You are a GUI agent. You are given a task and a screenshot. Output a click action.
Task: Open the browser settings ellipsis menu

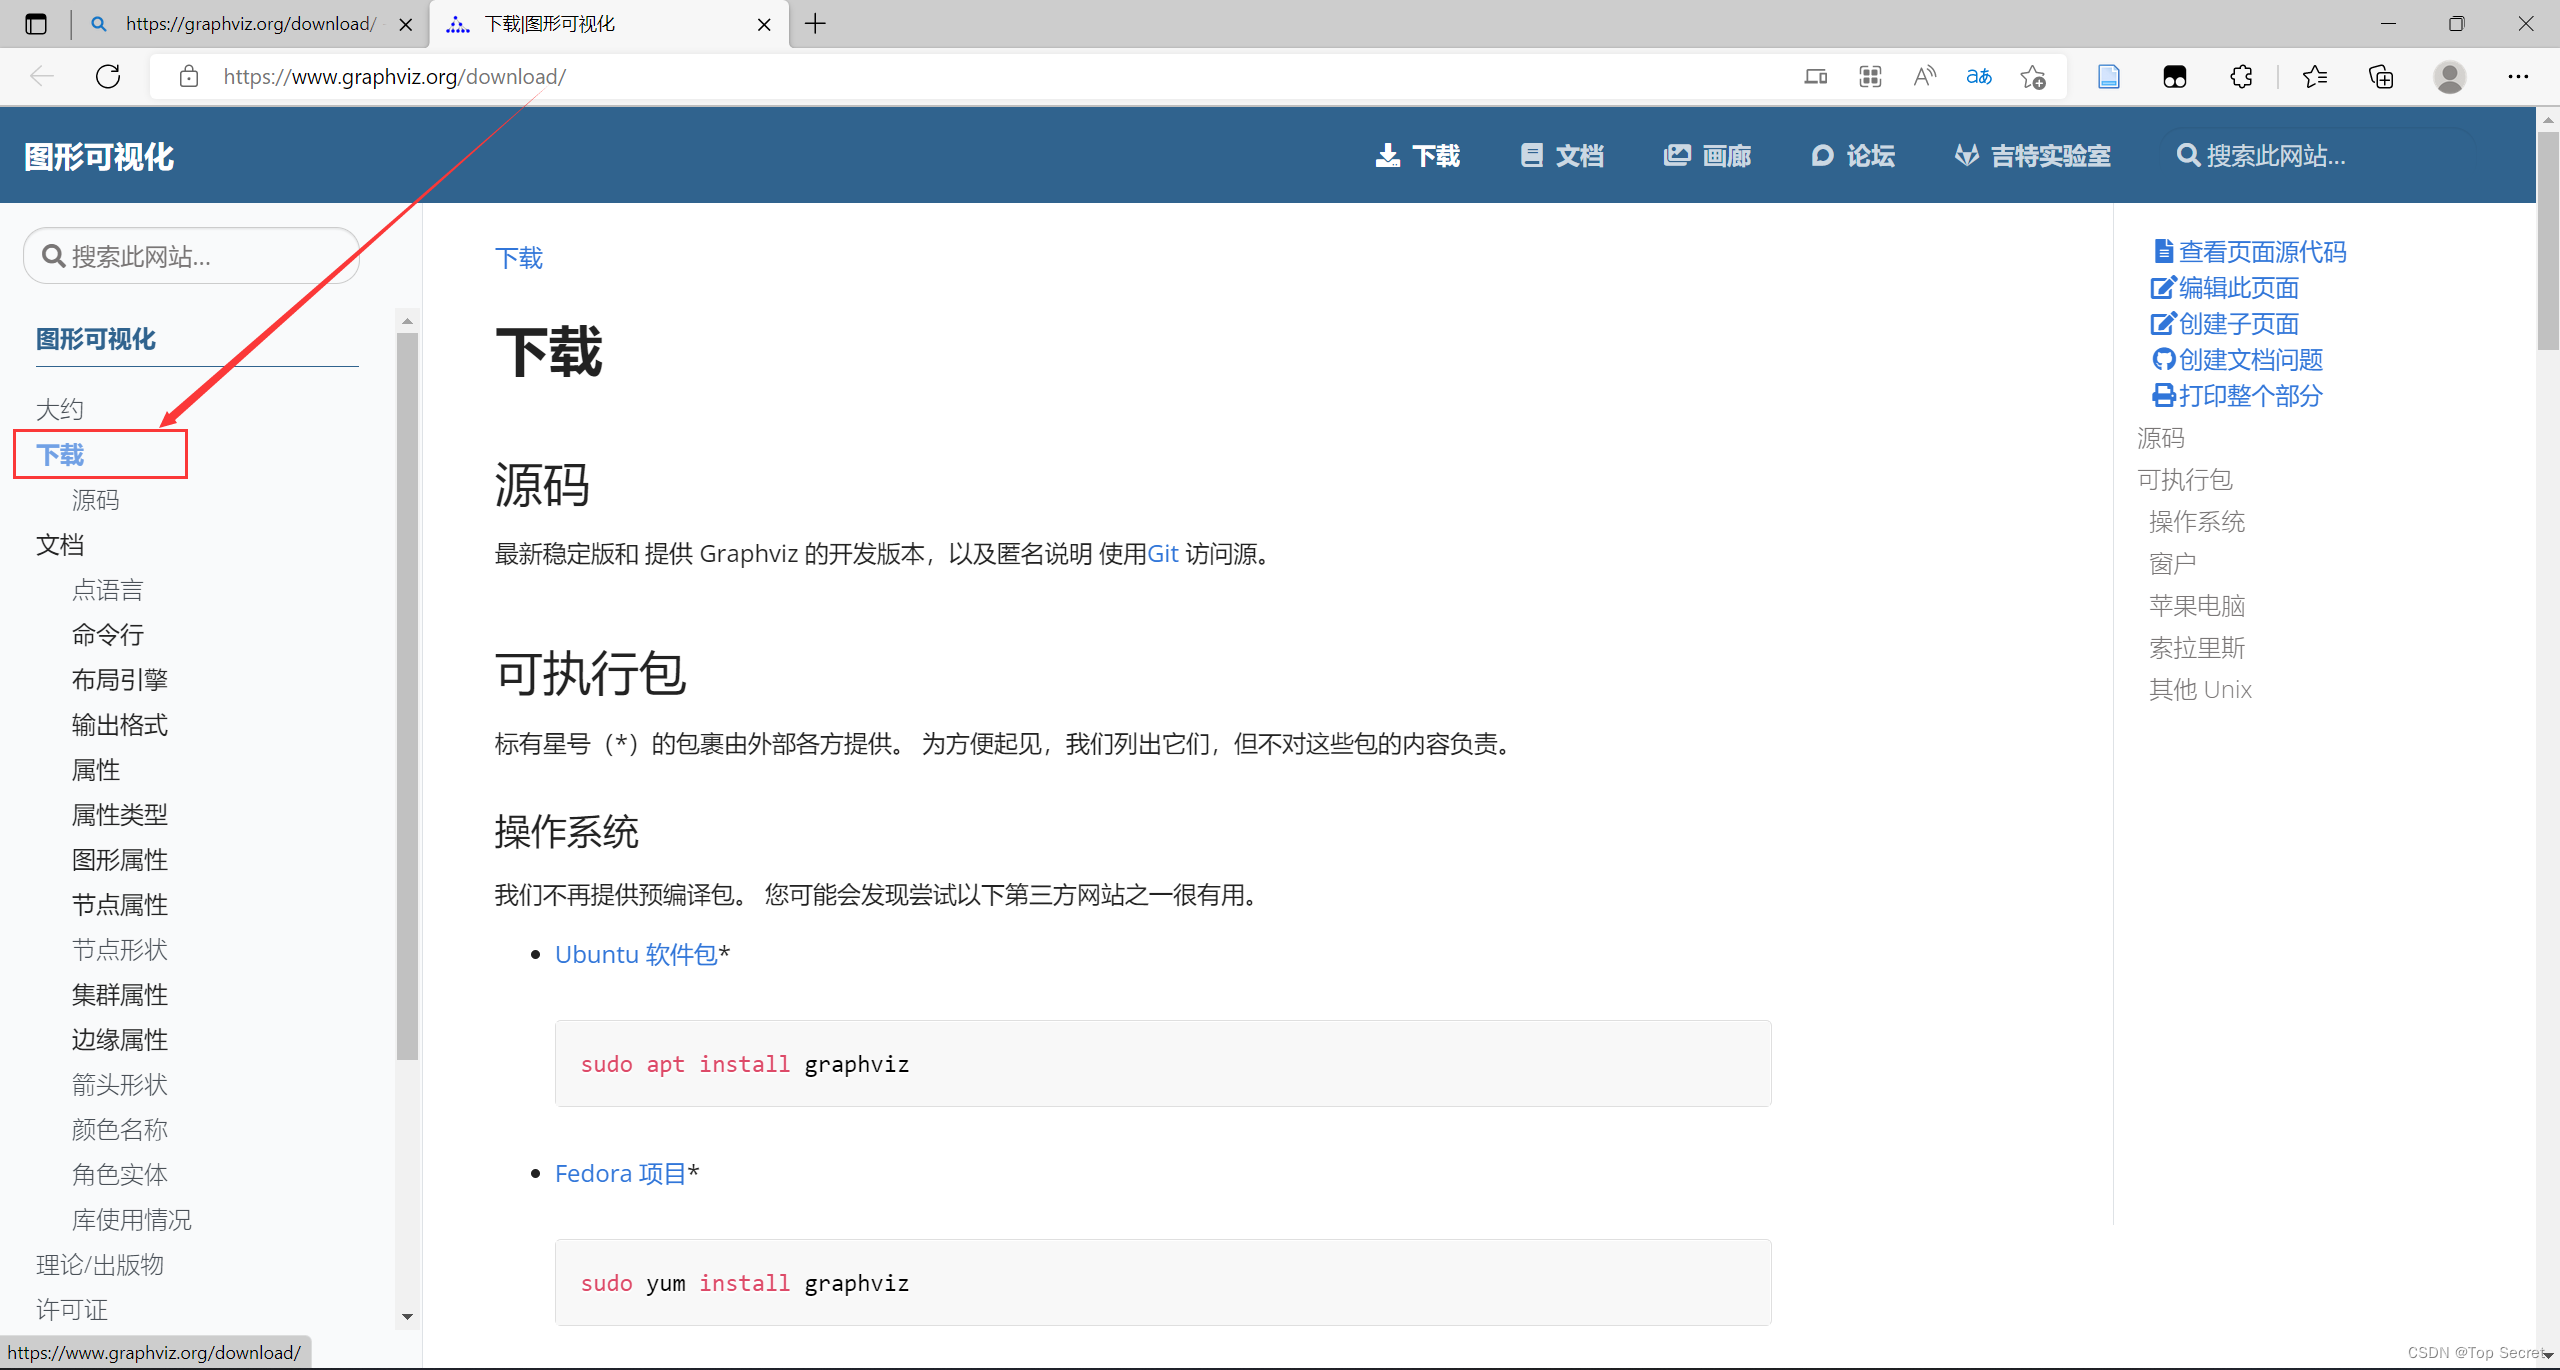click(x=2518, y=76)
